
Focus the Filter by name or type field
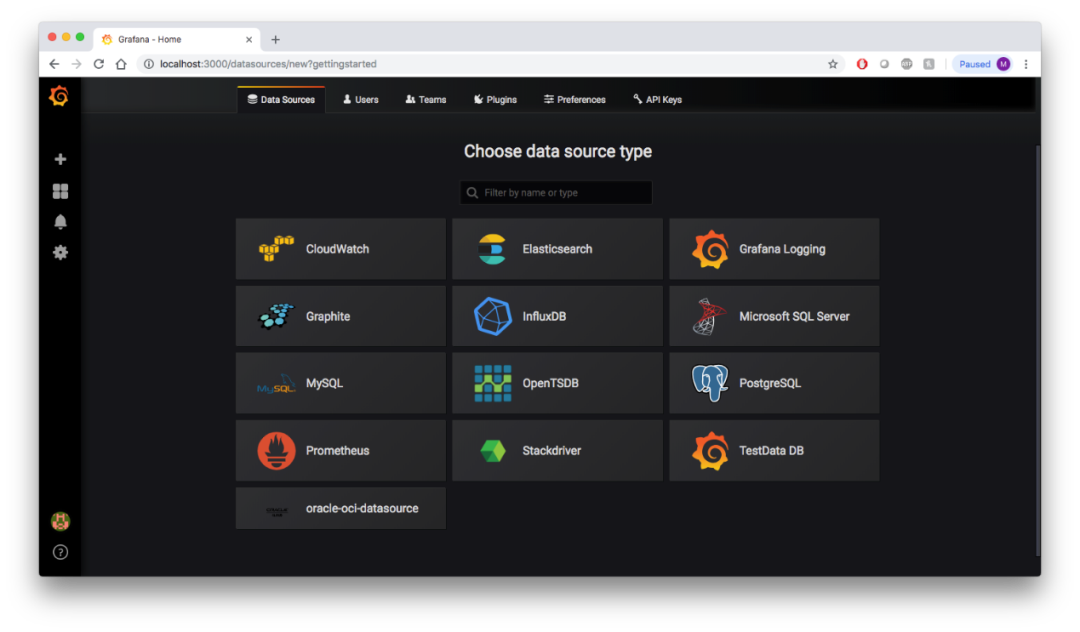[556, 193]
